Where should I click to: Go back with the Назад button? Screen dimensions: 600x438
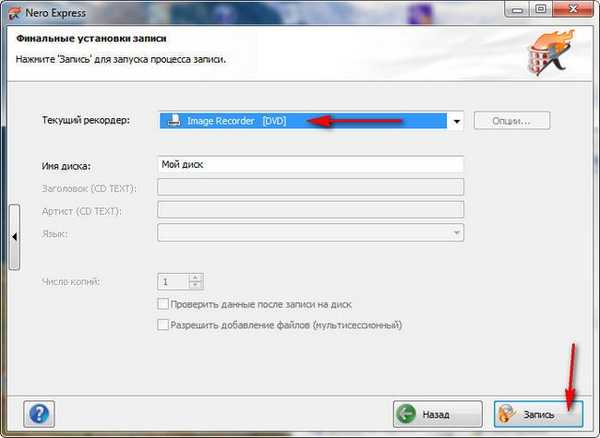click(x=437, y=414)
